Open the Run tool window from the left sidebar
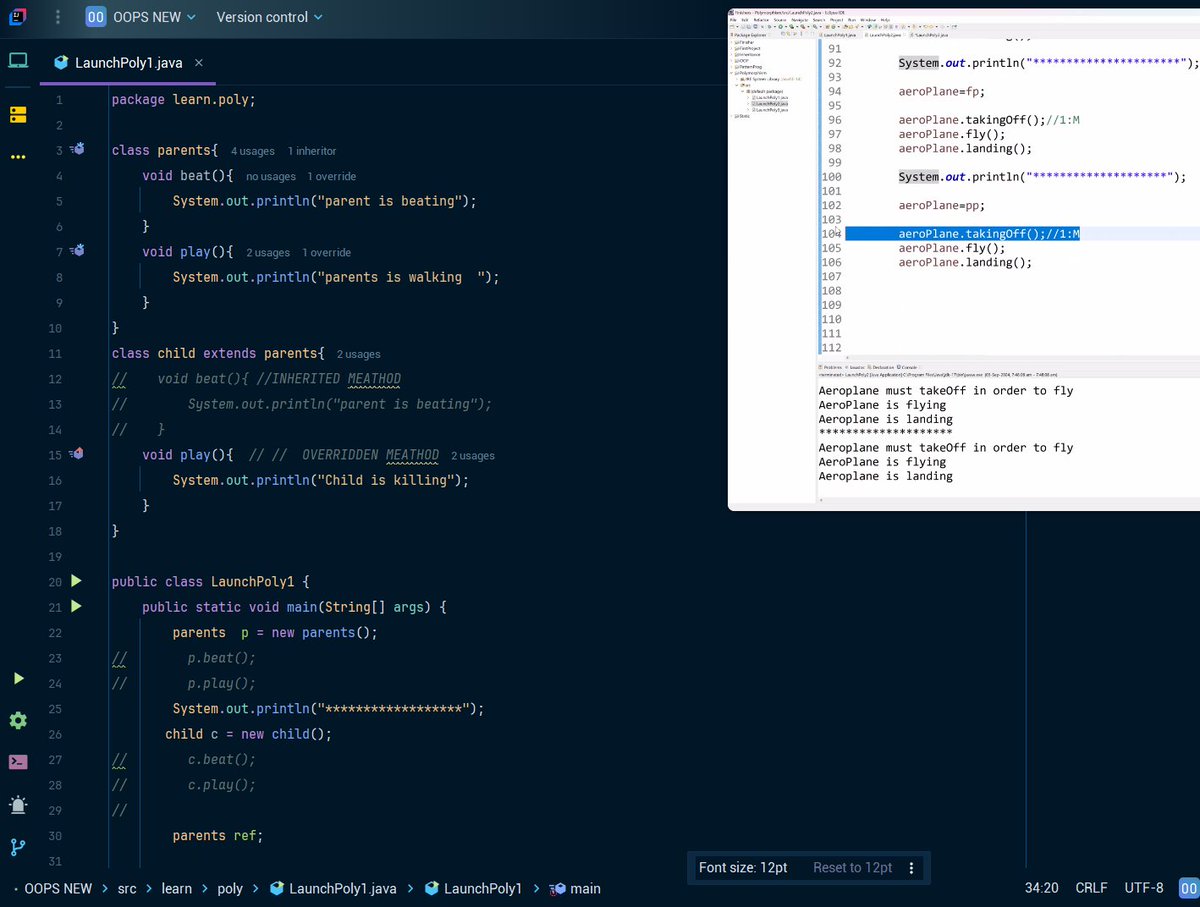 [x=17, y=678]
